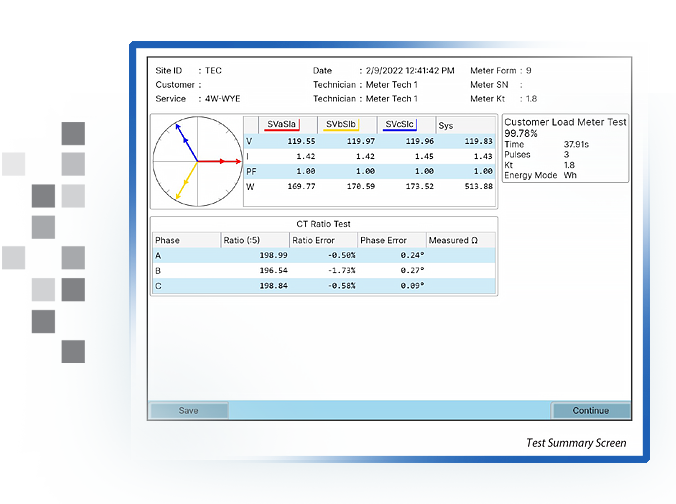
Task: Click the Service value 4W-WYE
Action: (x=222, y=98)
